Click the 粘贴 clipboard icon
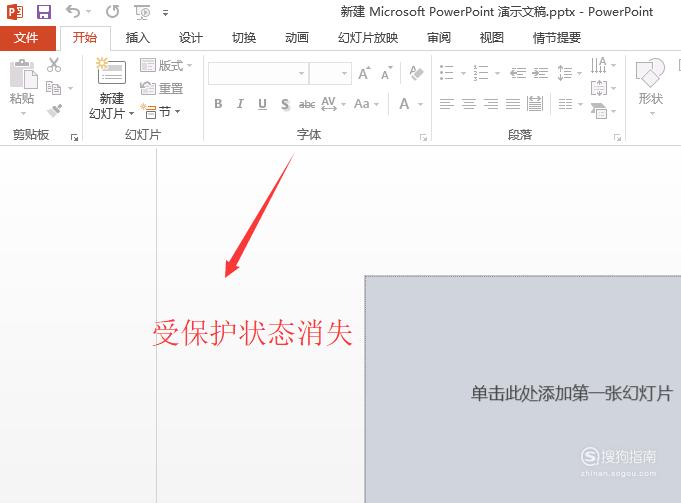Image resolution: width=681 pixels, height=503 pixels. click(x=23, y=73)
